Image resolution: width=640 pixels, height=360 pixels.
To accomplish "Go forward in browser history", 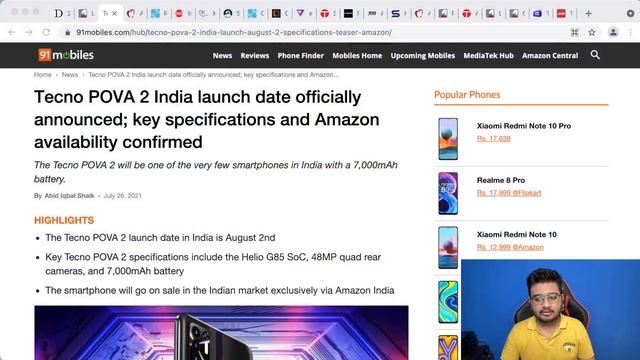I will [x=29, y=32].
